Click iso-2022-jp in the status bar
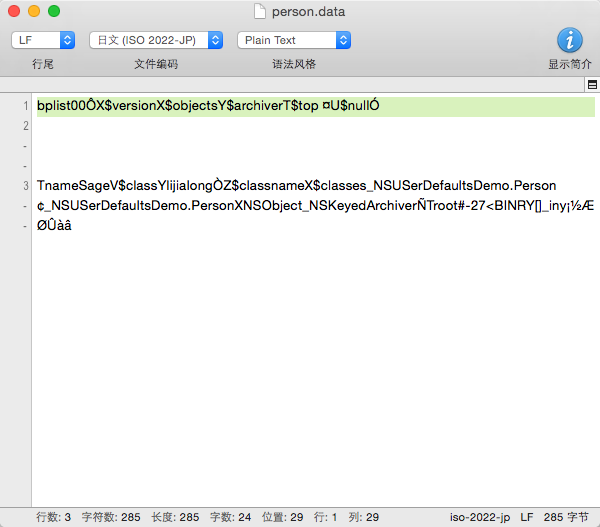 pos(480,517)
